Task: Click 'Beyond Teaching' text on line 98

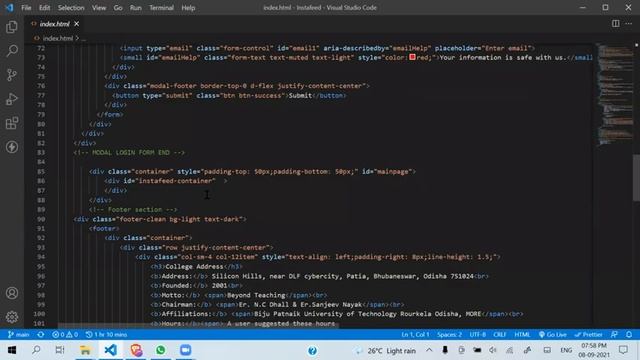Action: pos(256,295)
